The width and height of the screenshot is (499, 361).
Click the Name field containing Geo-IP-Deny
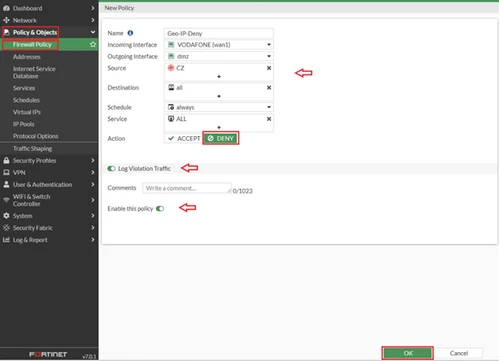pos(219,33)
